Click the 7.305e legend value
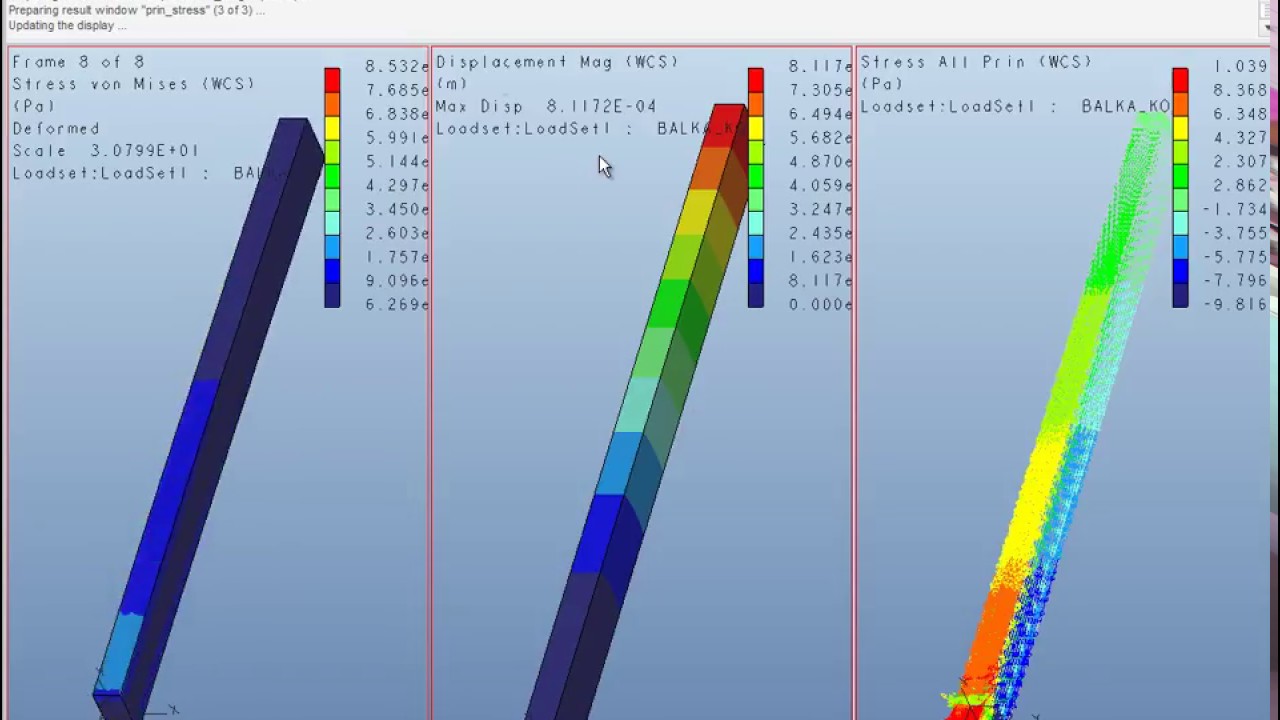Viewport: 1280px width, 720px height. coord(821,90)
